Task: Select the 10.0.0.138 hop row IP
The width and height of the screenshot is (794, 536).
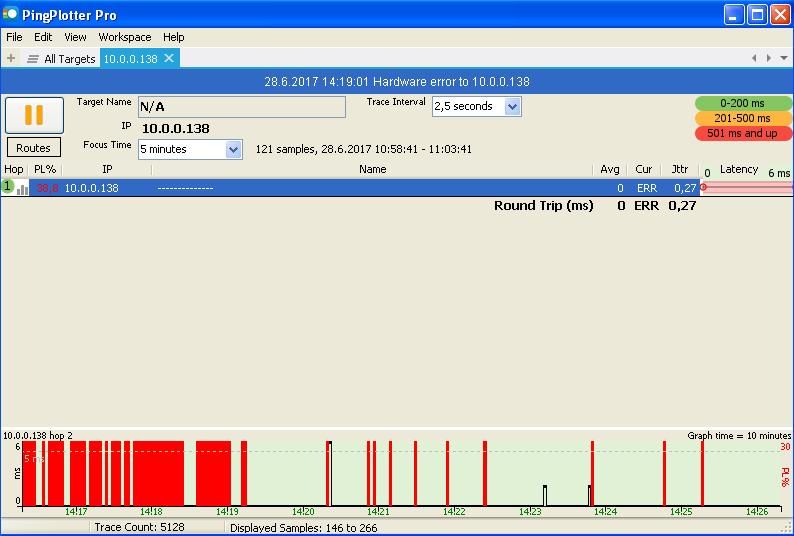Action: 91,188
